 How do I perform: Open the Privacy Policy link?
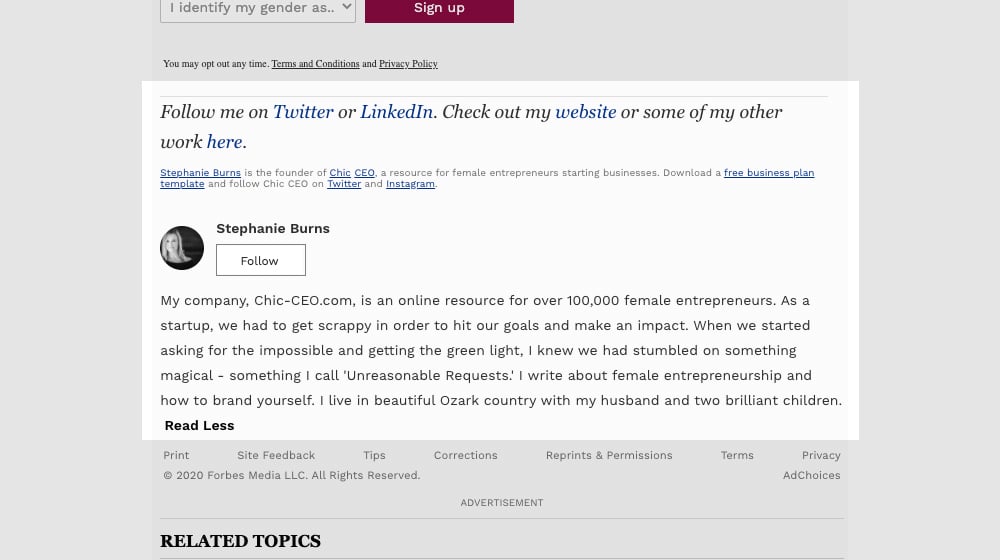pos(408,64)
